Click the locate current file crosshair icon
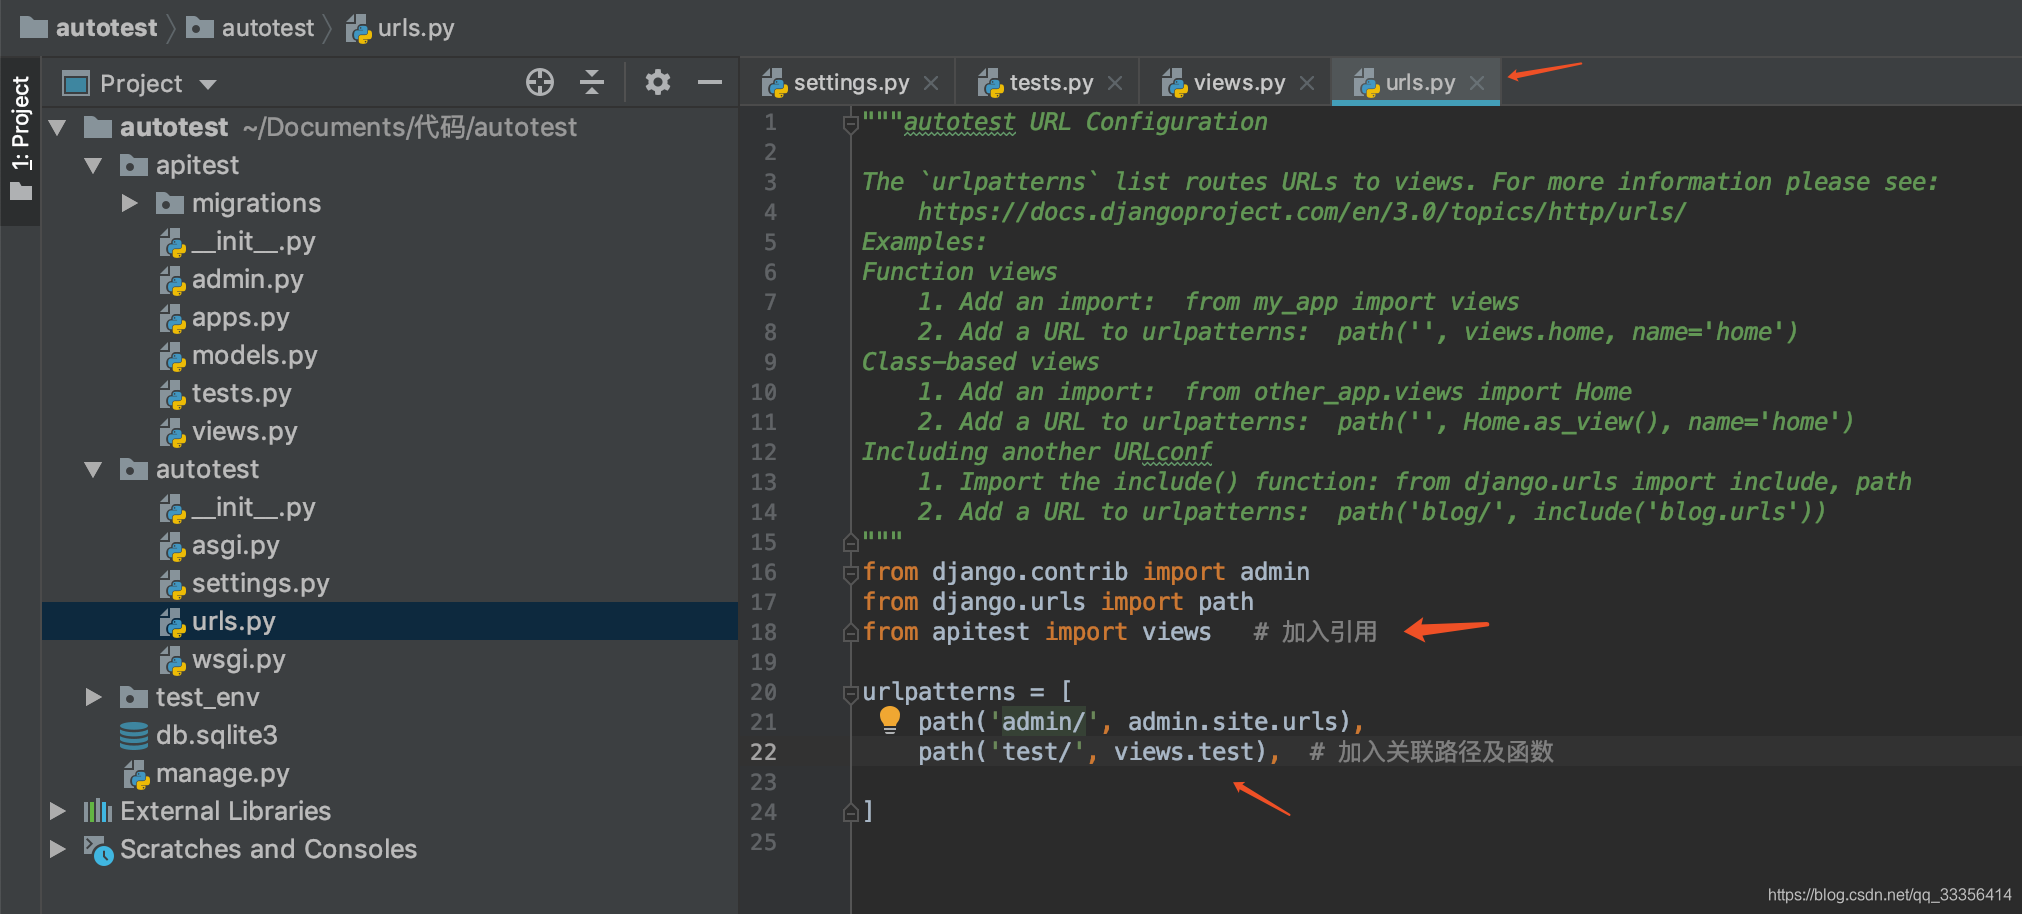2022x914 pixels. (540, 82)
